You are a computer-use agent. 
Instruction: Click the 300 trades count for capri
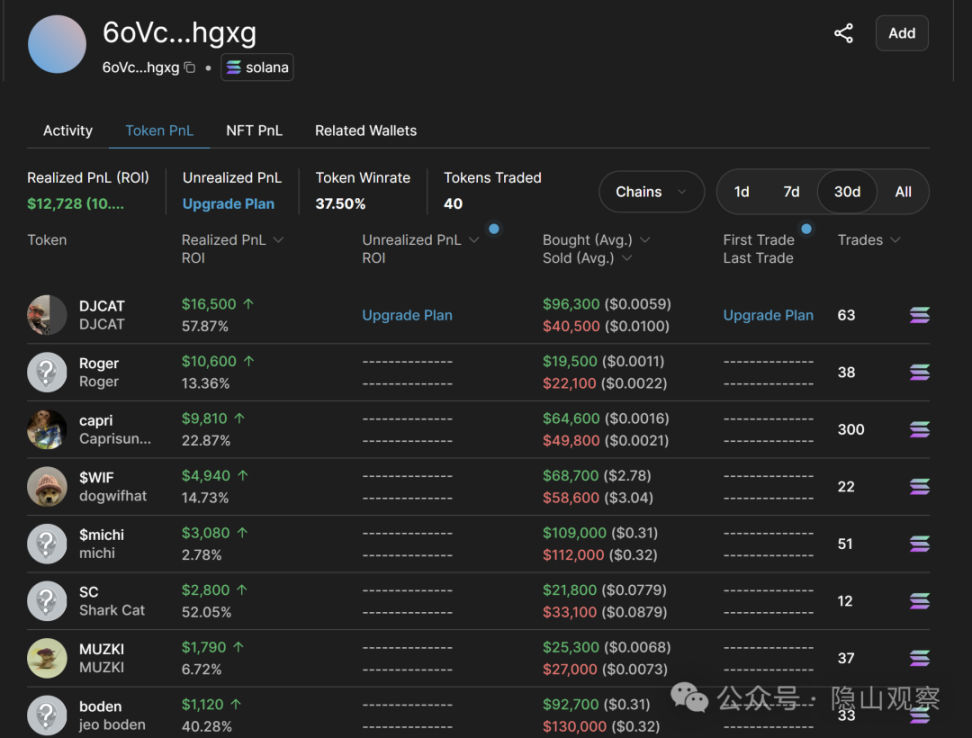tap(850, 429)
